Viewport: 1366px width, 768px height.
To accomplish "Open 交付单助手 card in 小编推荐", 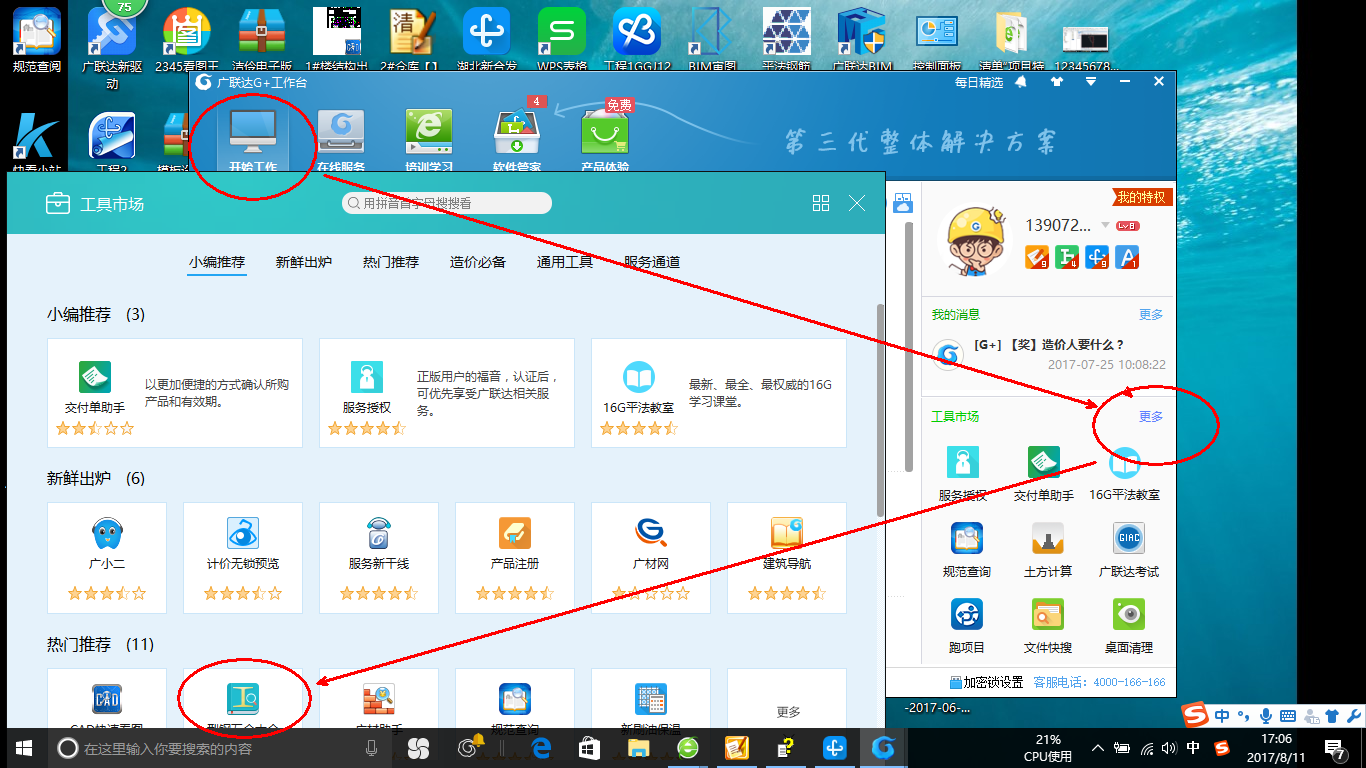I will coord(175,393).
